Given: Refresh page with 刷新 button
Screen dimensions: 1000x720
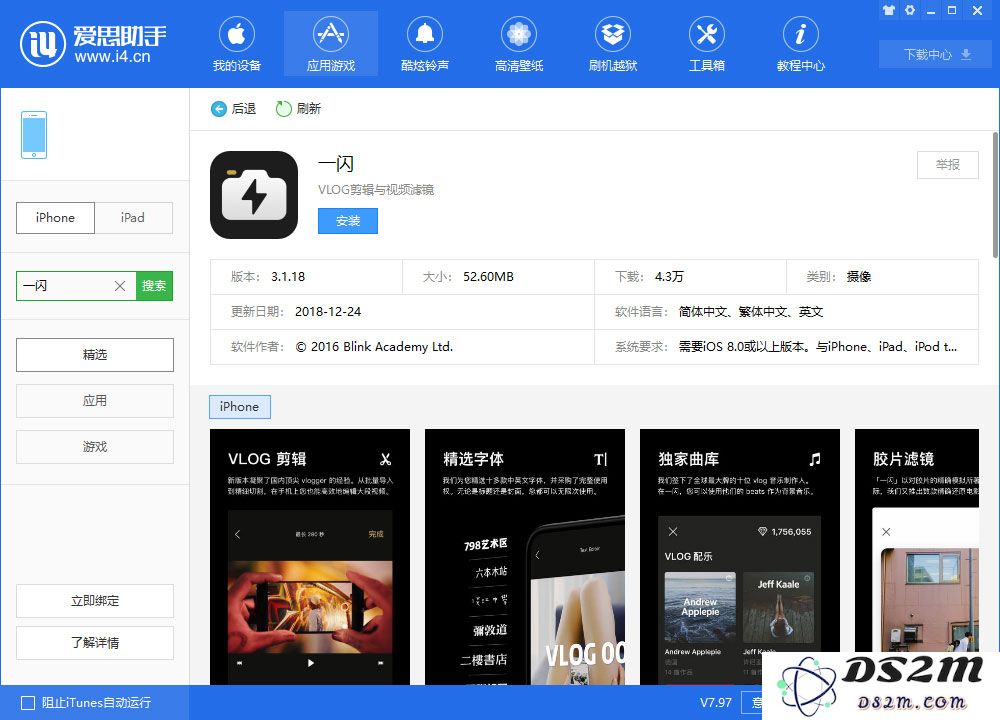Looking at the screenshot, I should (298, 109).
